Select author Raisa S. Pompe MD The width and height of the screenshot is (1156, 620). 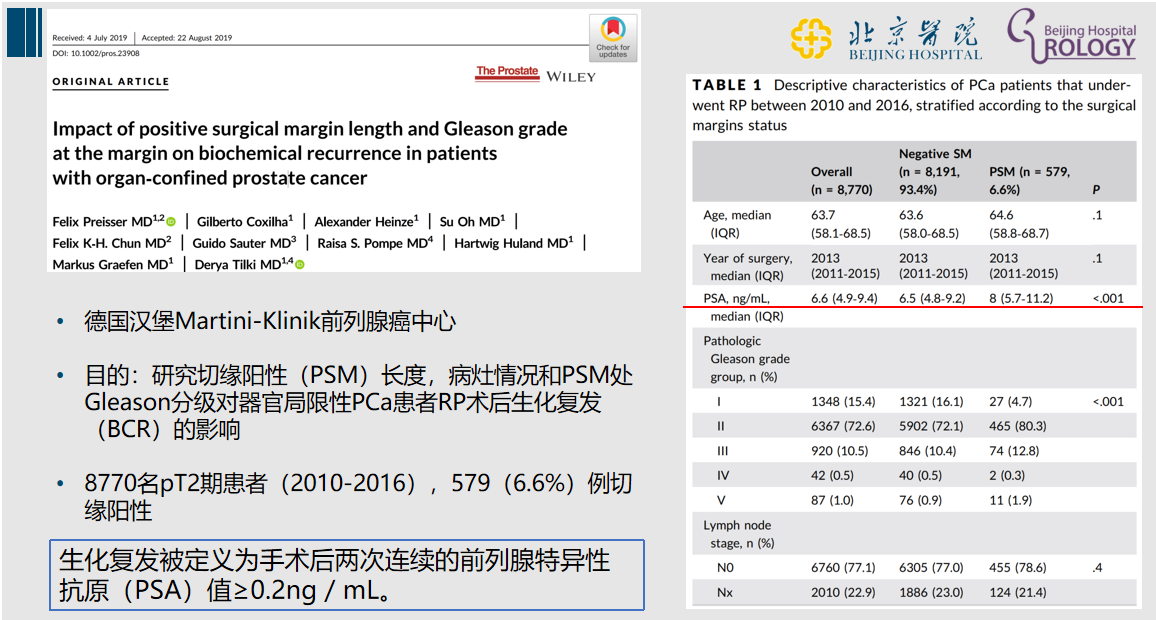pos(375,243)
